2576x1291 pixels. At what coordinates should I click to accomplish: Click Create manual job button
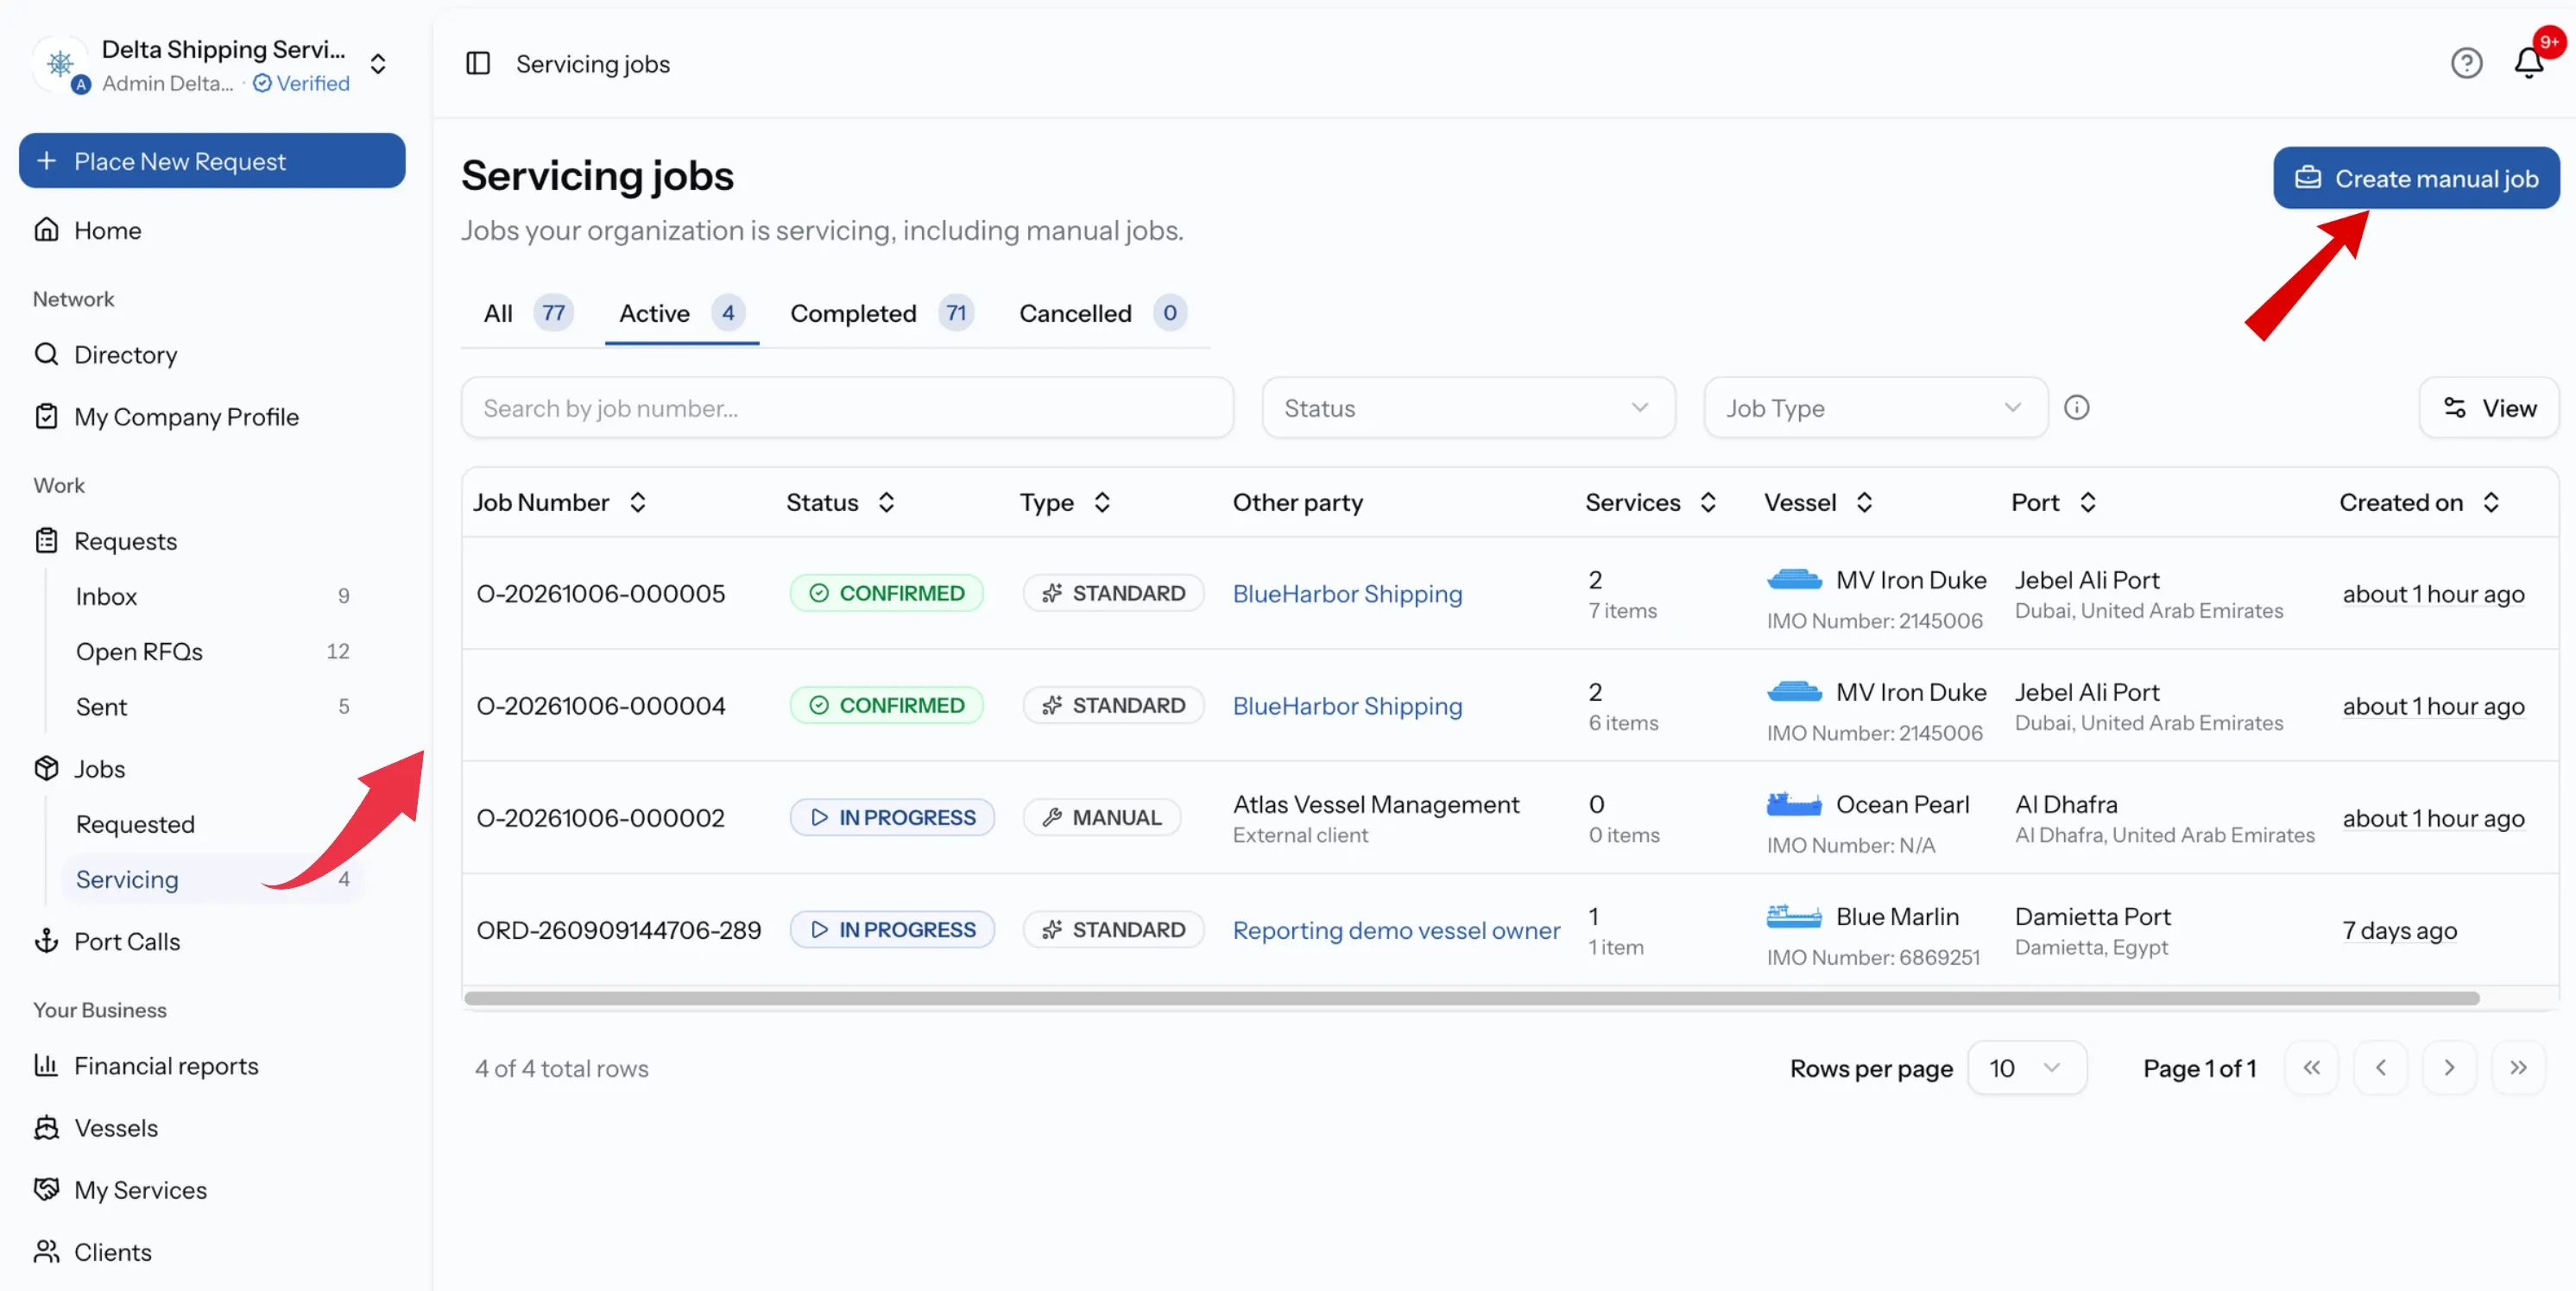point(2416,178)
